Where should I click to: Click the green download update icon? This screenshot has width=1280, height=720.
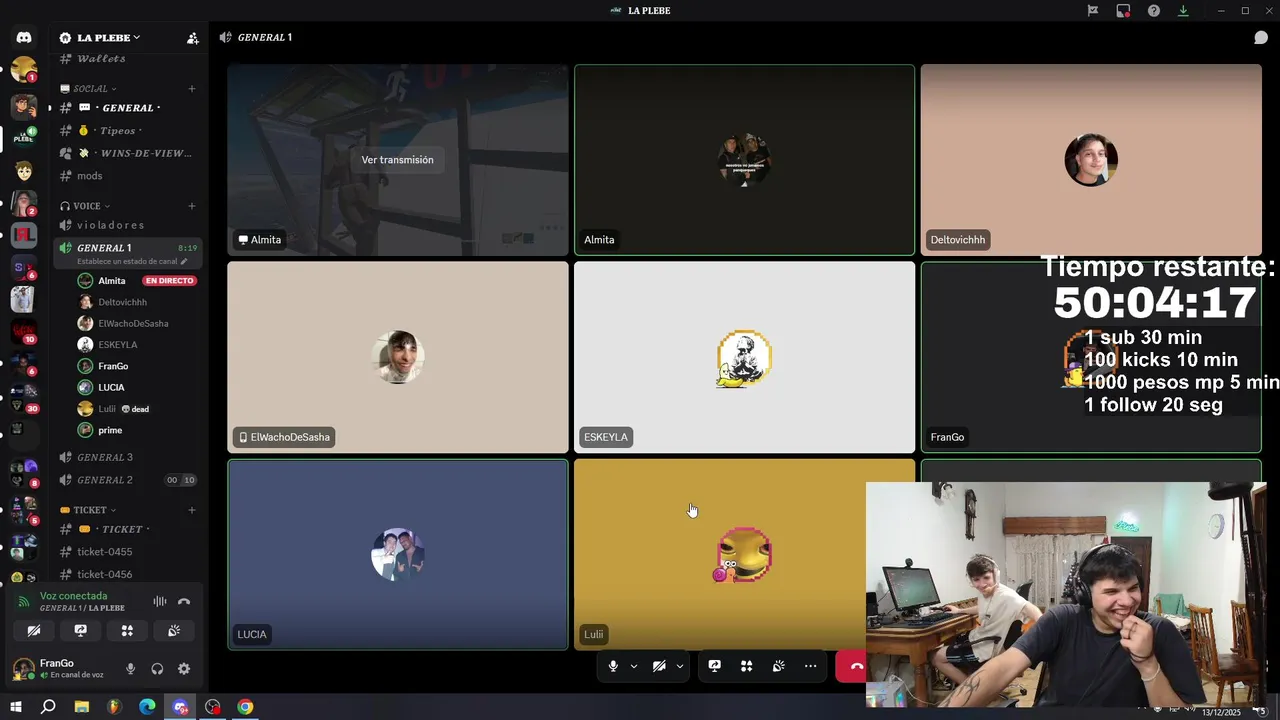pyautogui.click(x=1183, y=11)
